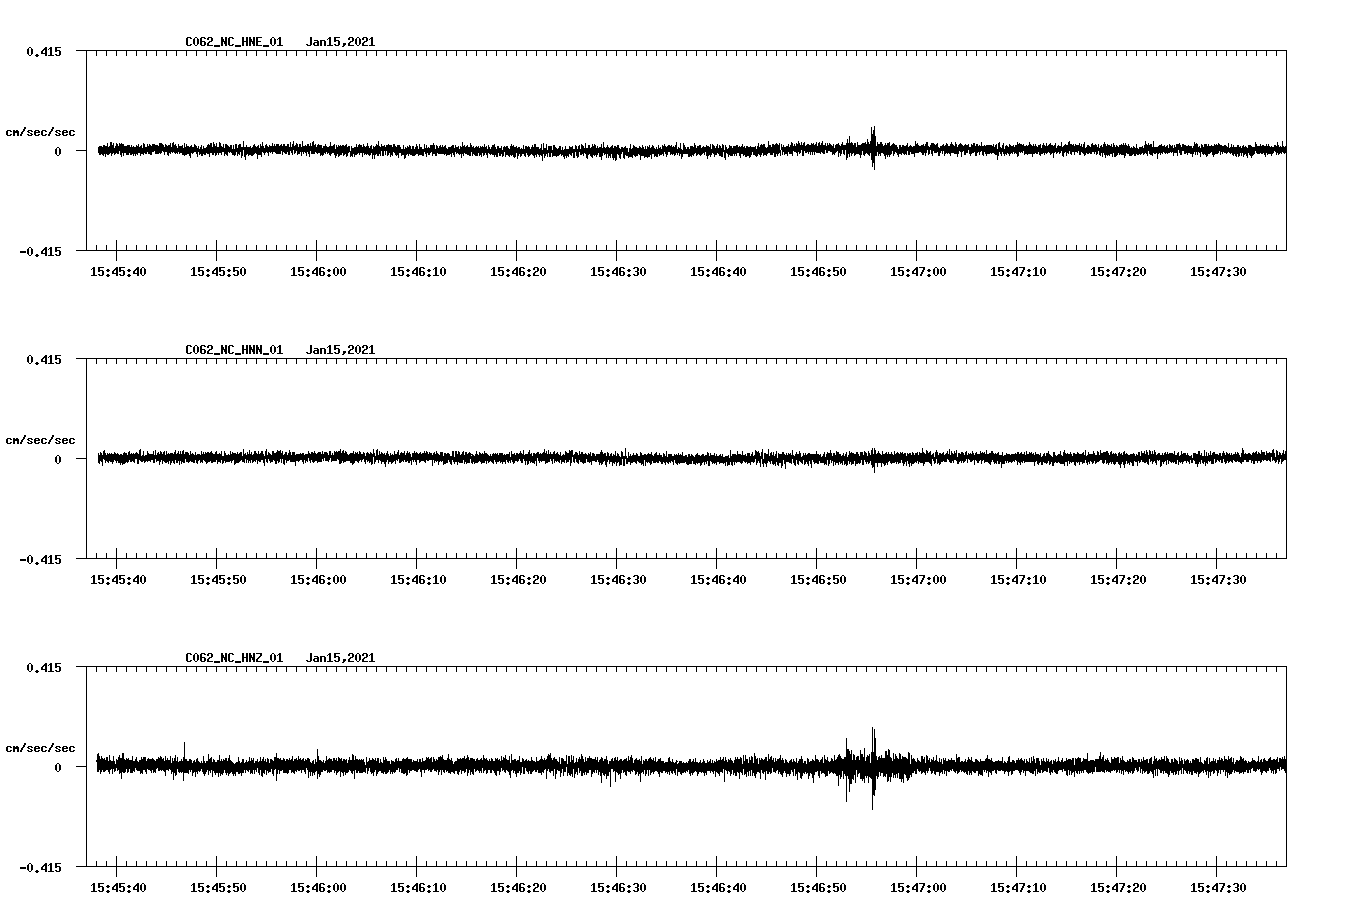Viewport: 1358px width, 924px height.
Task: Select the C062_NC_HNN_01 channel label
Action: click(232, 349)
